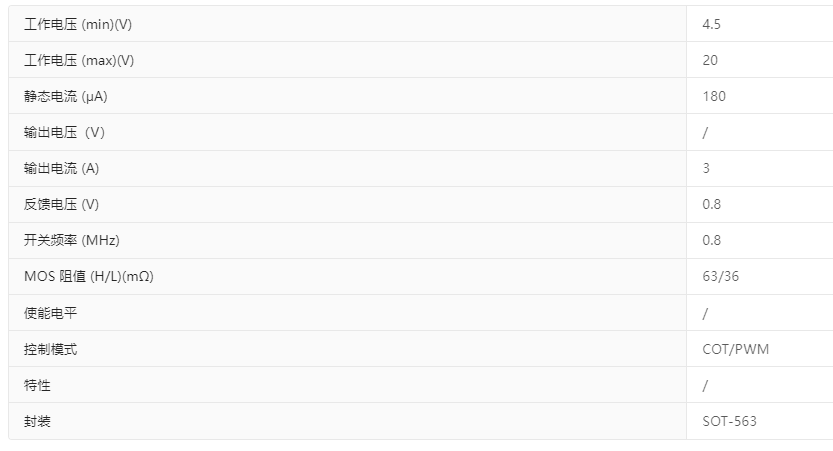Click the 开关频率 (MHz) label

72,240
